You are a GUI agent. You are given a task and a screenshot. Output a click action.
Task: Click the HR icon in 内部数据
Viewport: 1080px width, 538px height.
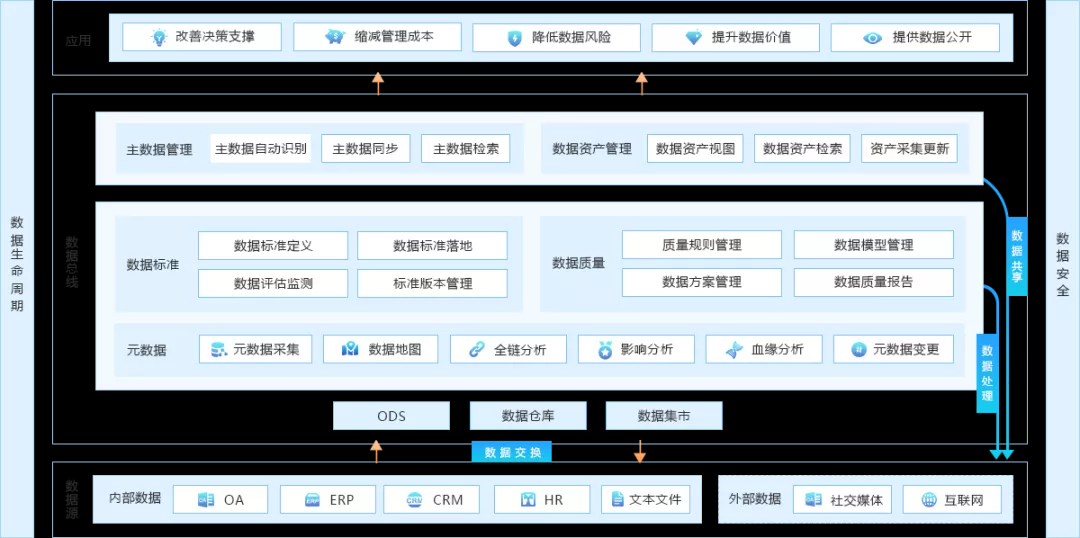(x=527, y=500)
